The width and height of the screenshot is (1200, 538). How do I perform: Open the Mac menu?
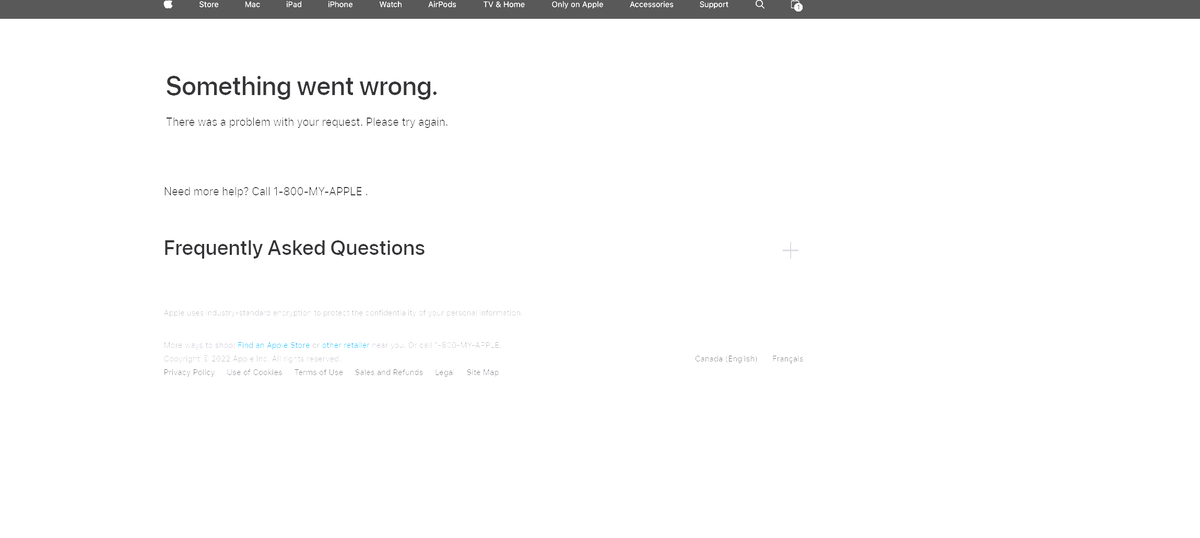pos(252,5)
